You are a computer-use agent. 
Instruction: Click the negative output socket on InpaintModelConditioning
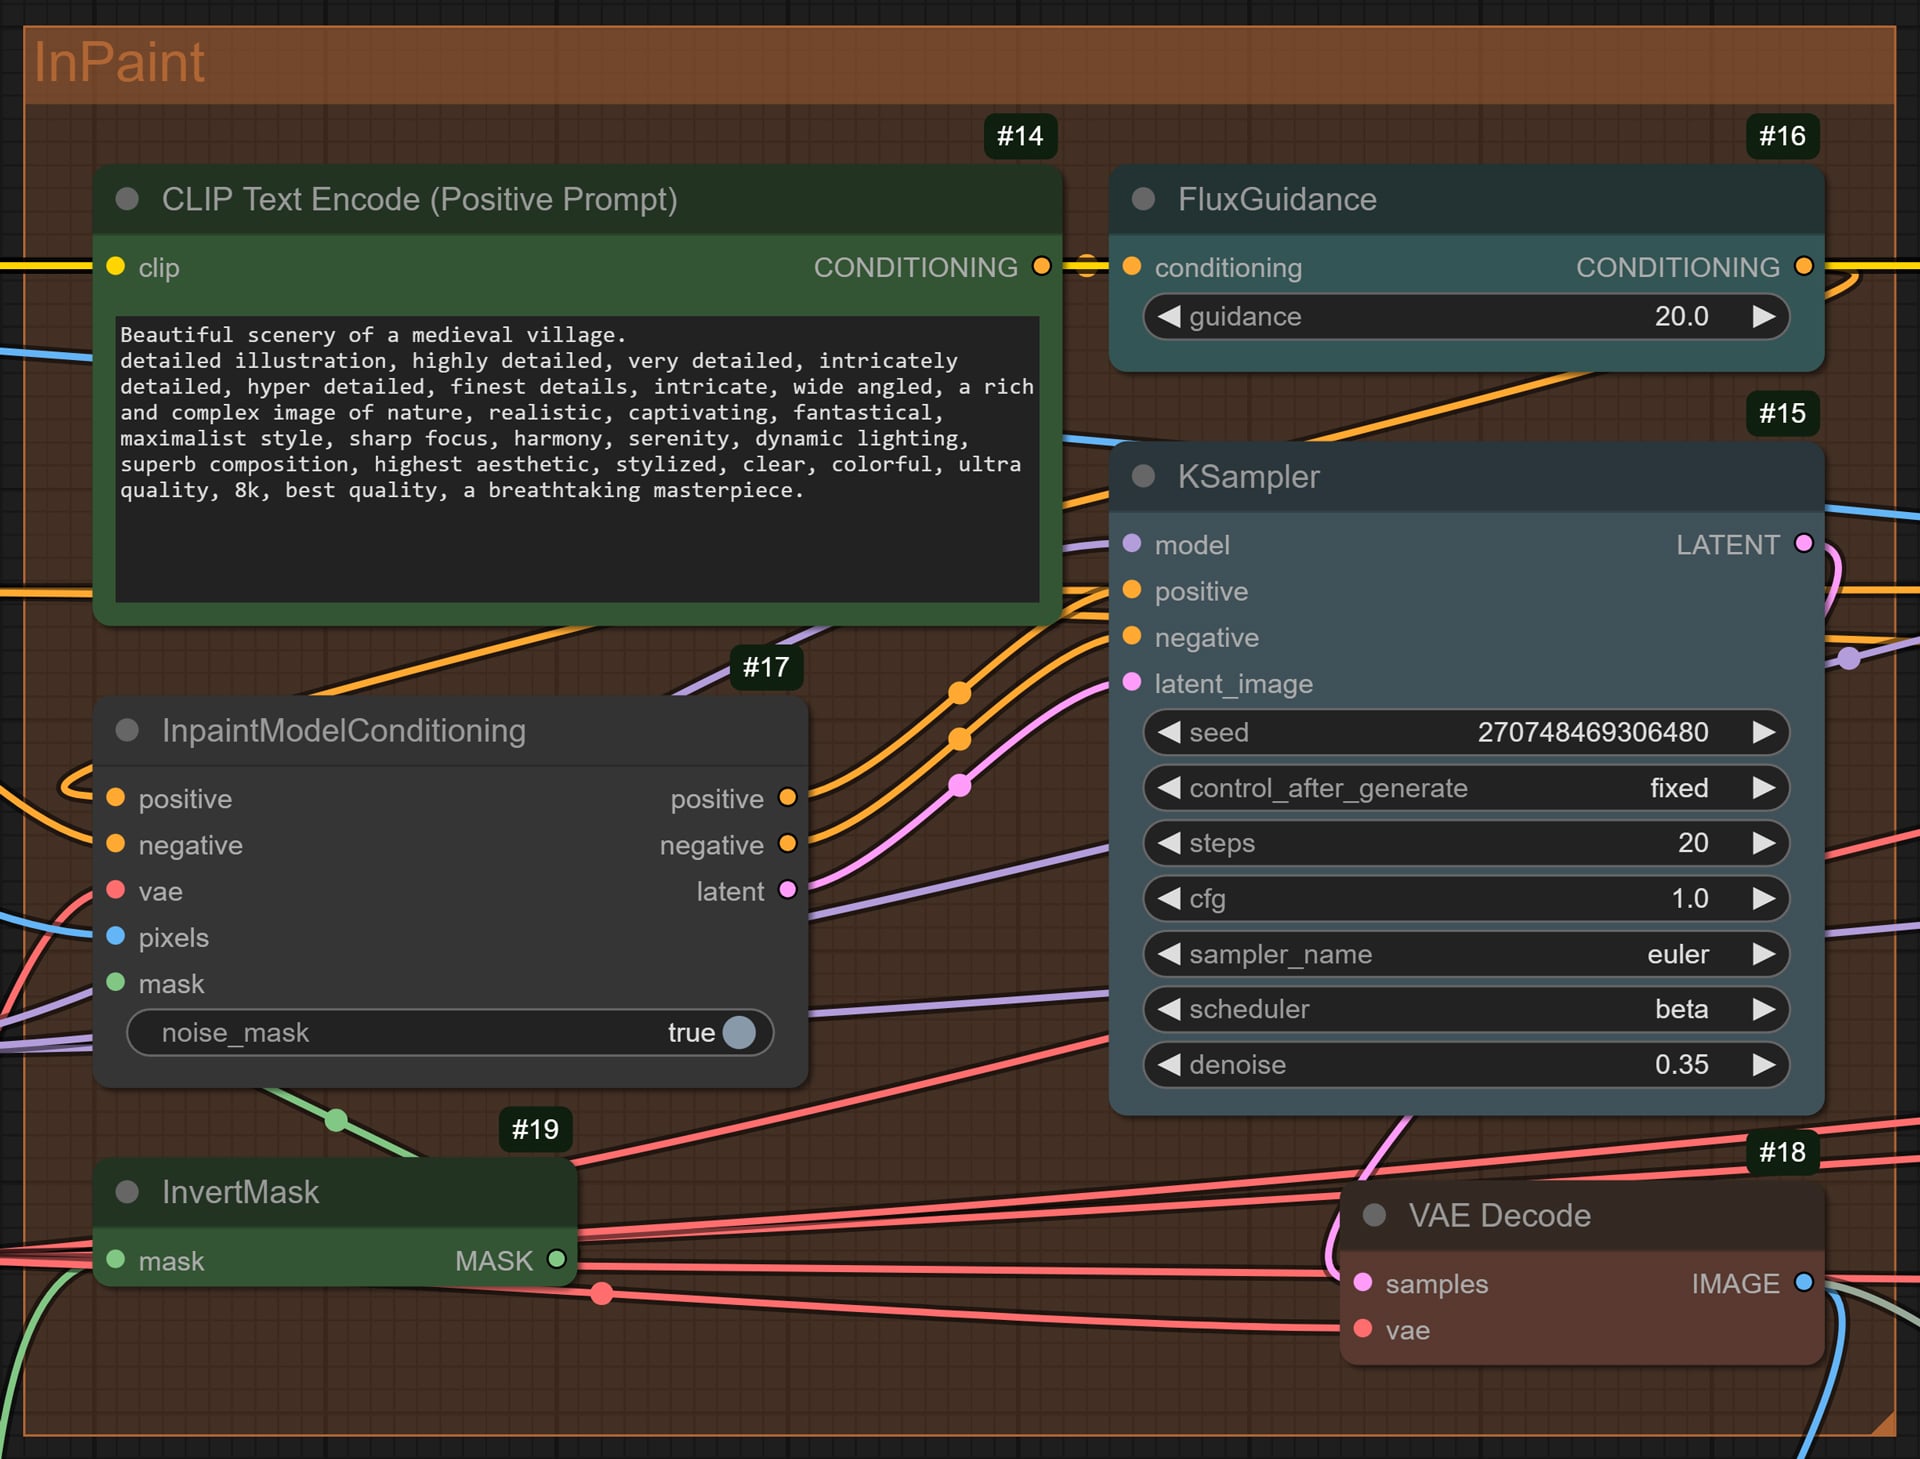787,843
